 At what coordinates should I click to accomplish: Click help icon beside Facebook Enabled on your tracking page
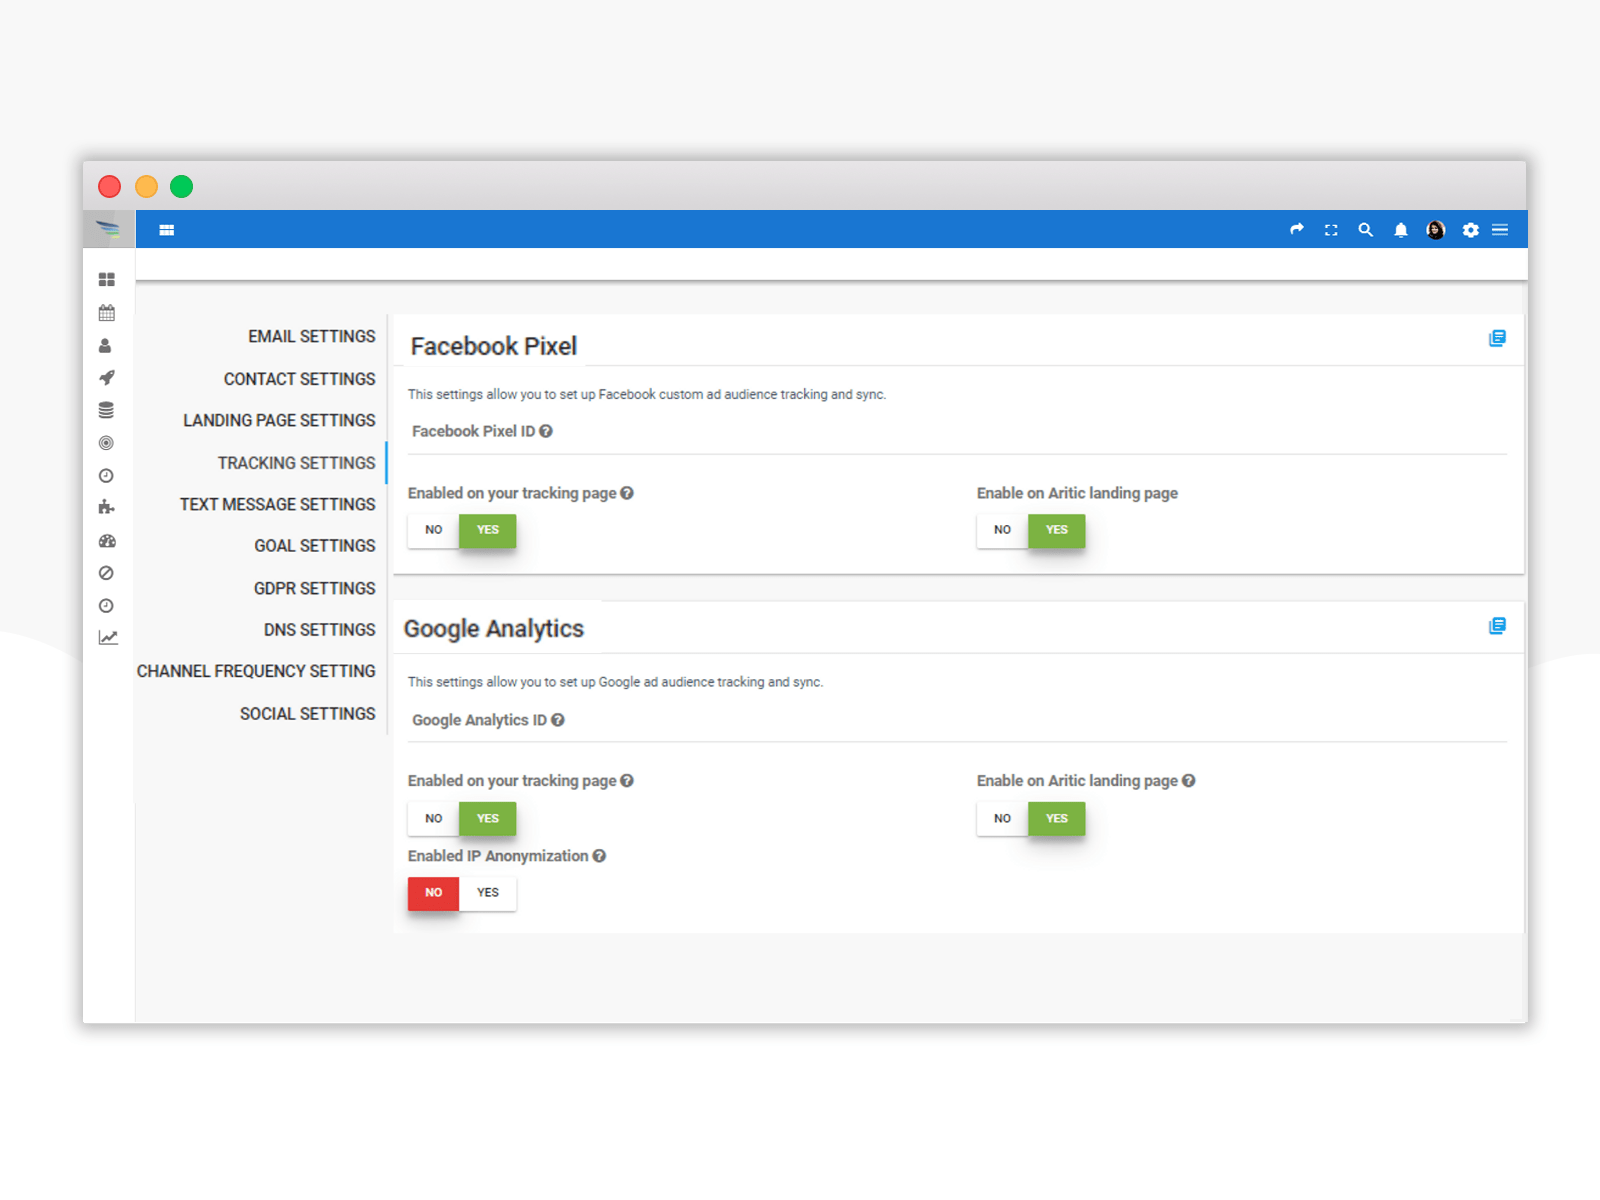point(627,493)
